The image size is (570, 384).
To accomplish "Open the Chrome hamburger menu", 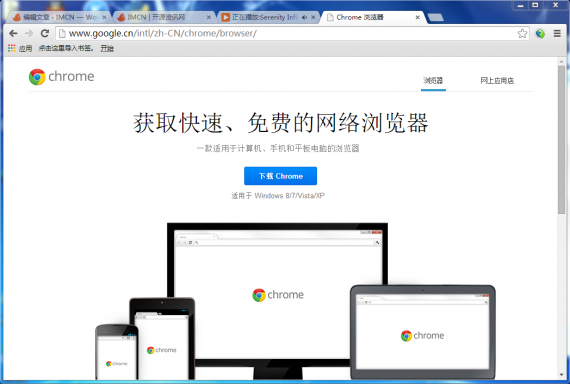I will pos(557,33).
